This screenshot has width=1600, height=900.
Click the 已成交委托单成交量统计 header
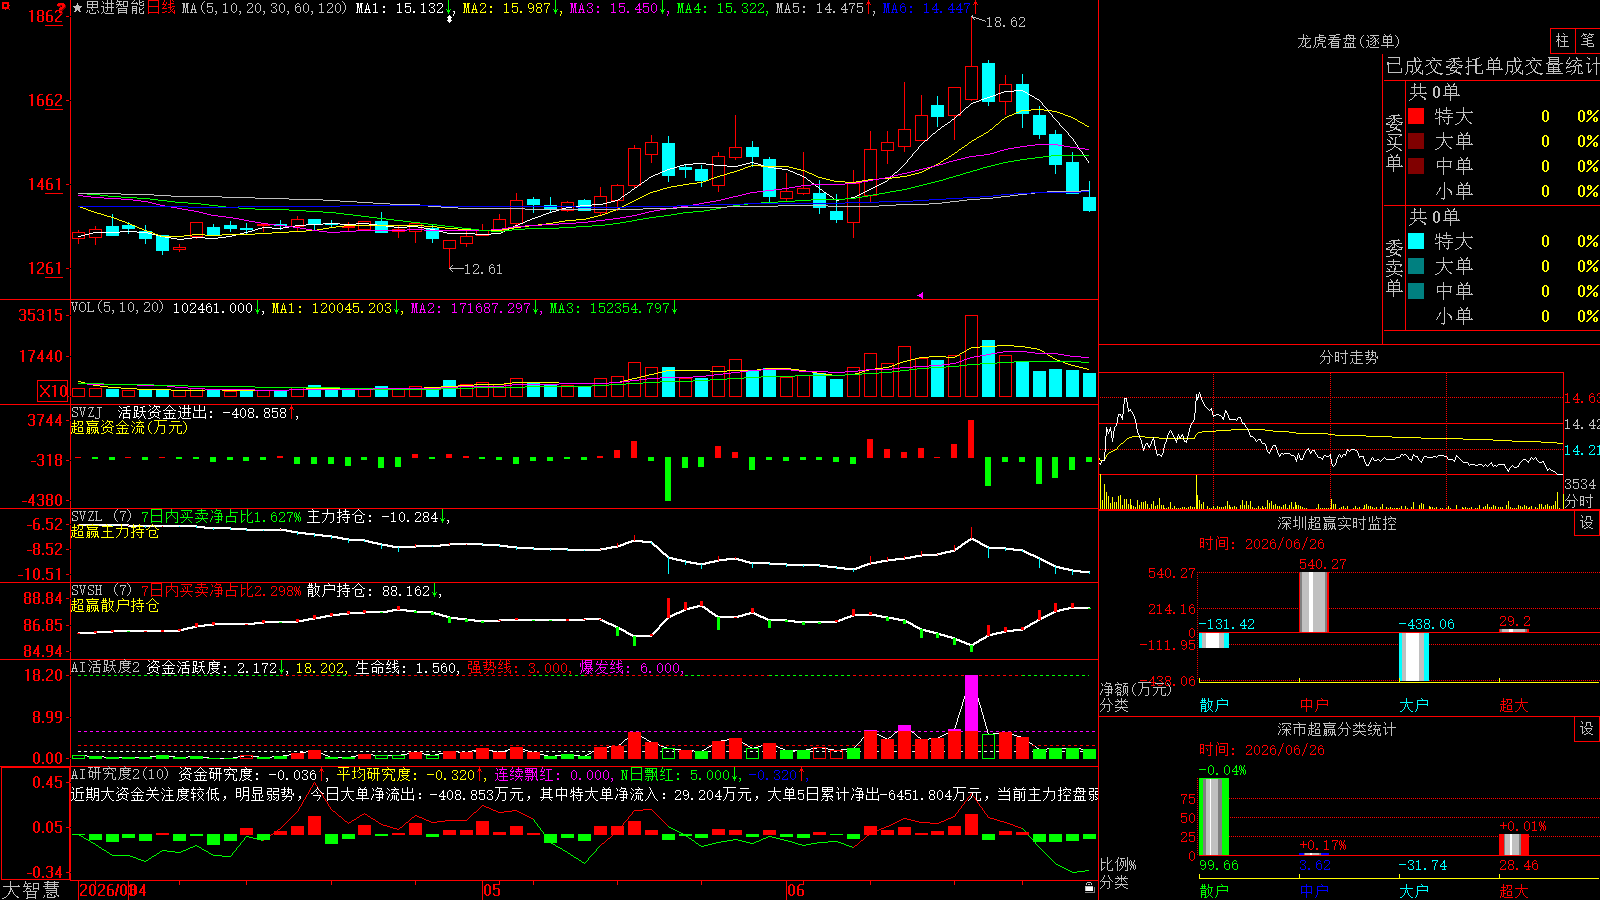tap(1492, 66)
